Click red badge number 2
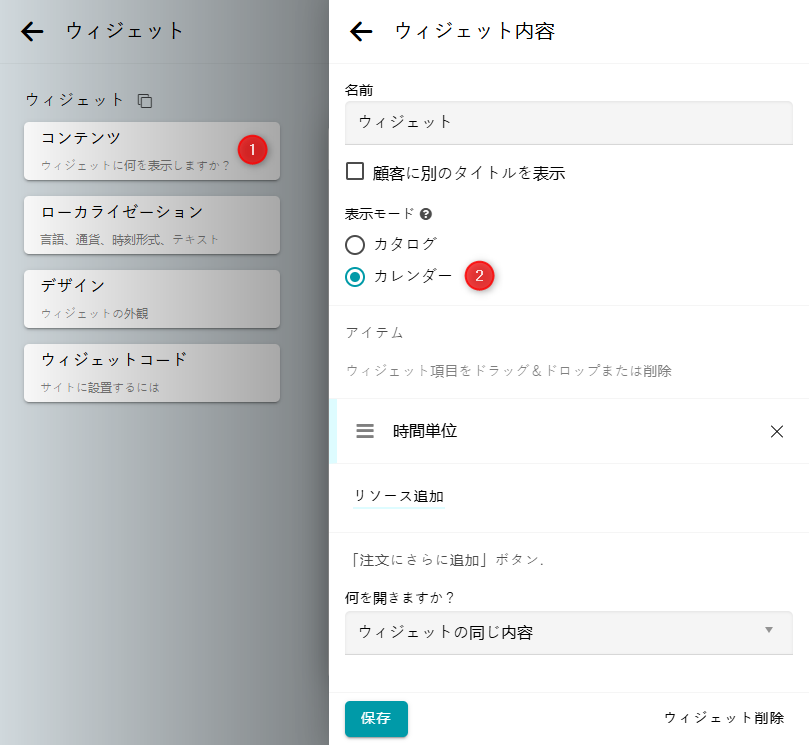809x745 pixels. (480, 276)
